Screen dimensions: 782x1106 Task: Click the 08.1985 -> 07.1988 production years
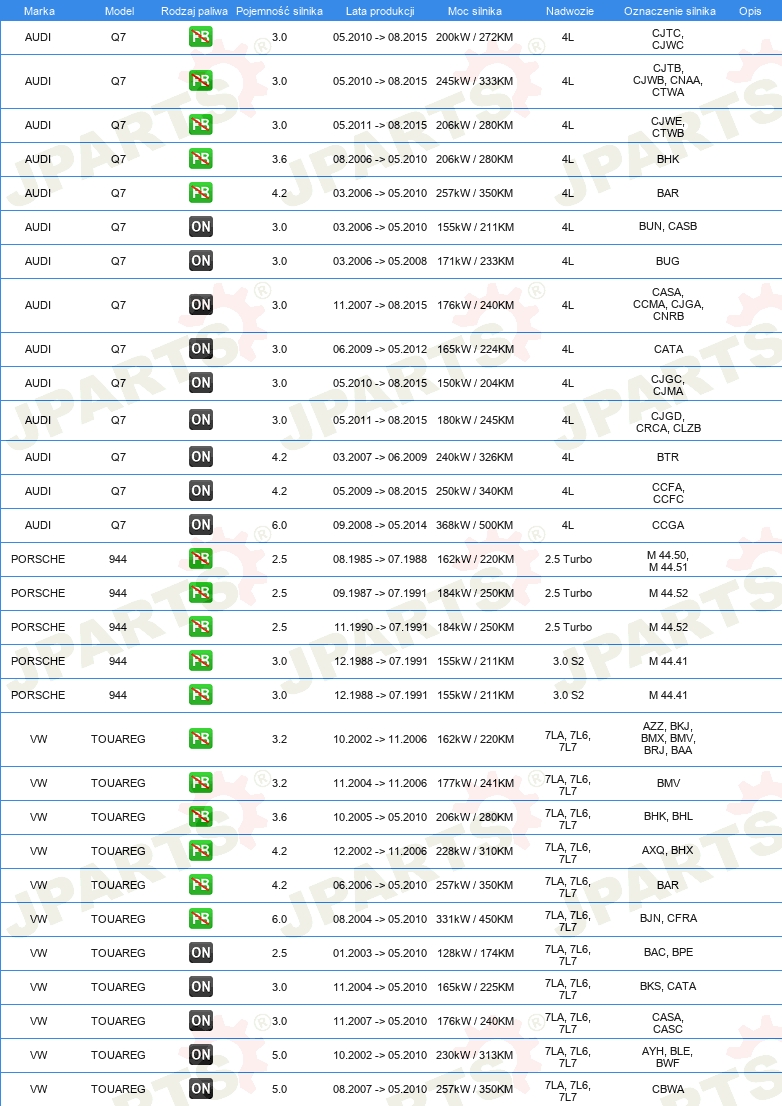(x=380, y=559)
